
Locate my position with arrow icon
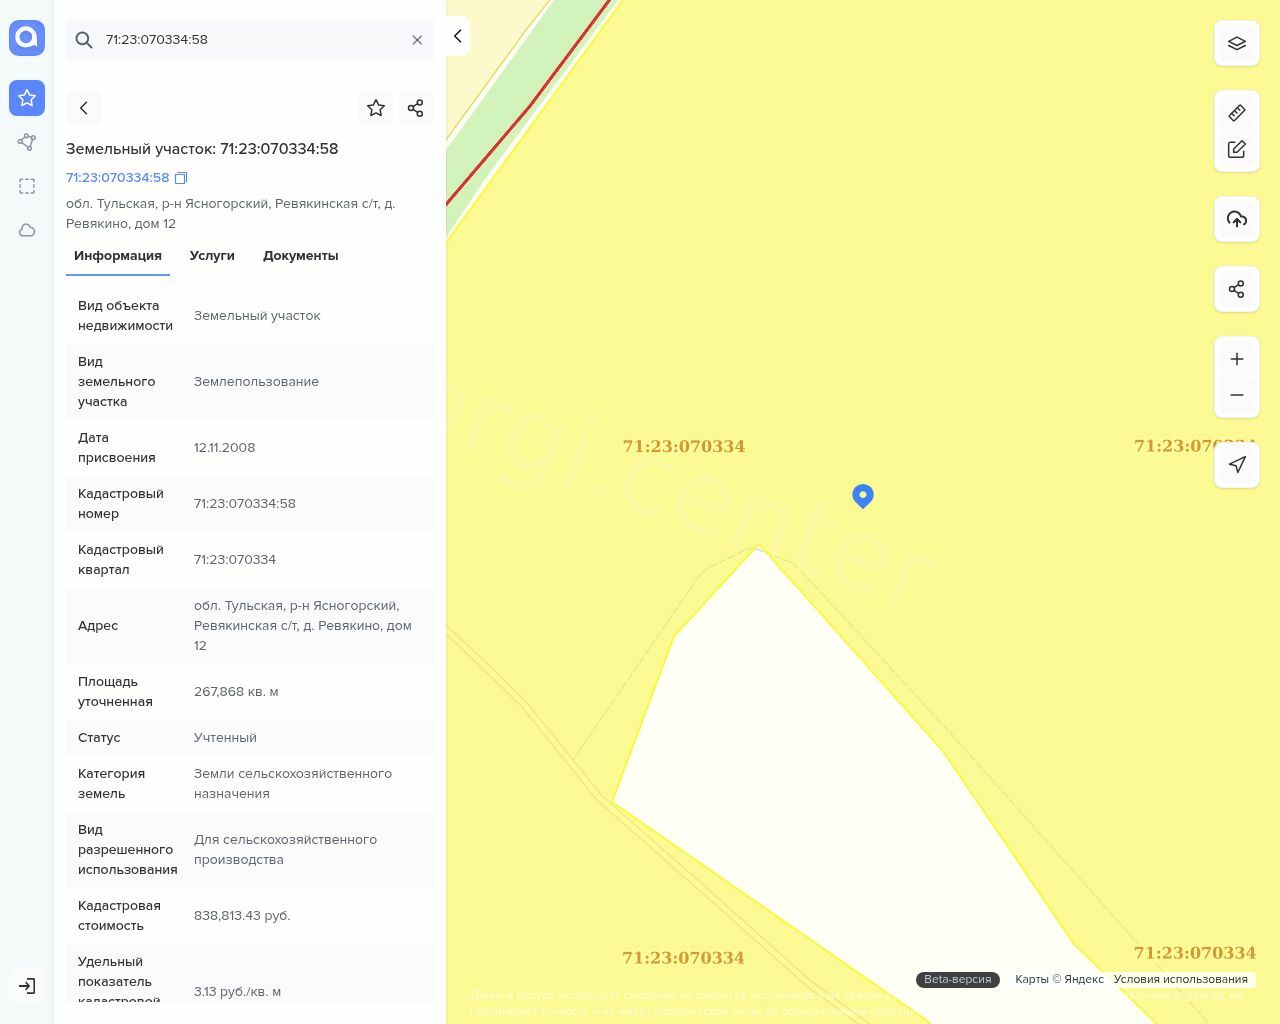(1237, 464)
